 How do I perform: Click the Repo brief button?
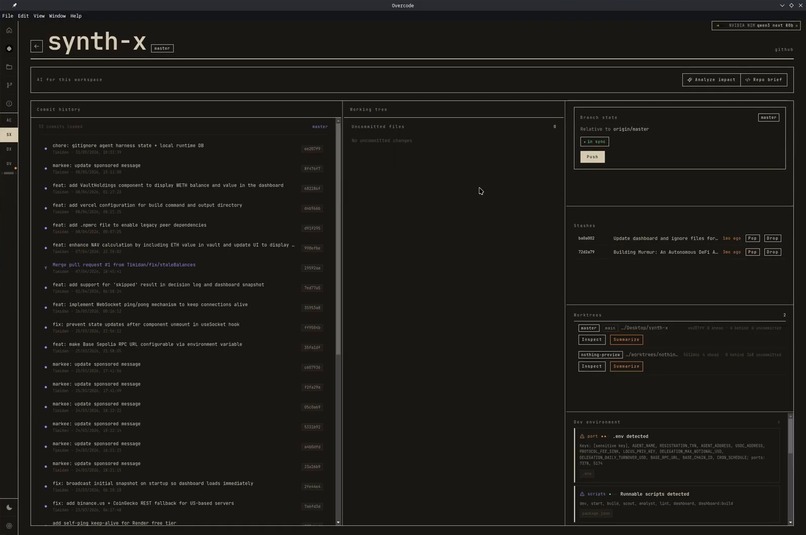(x=764, y=80)
